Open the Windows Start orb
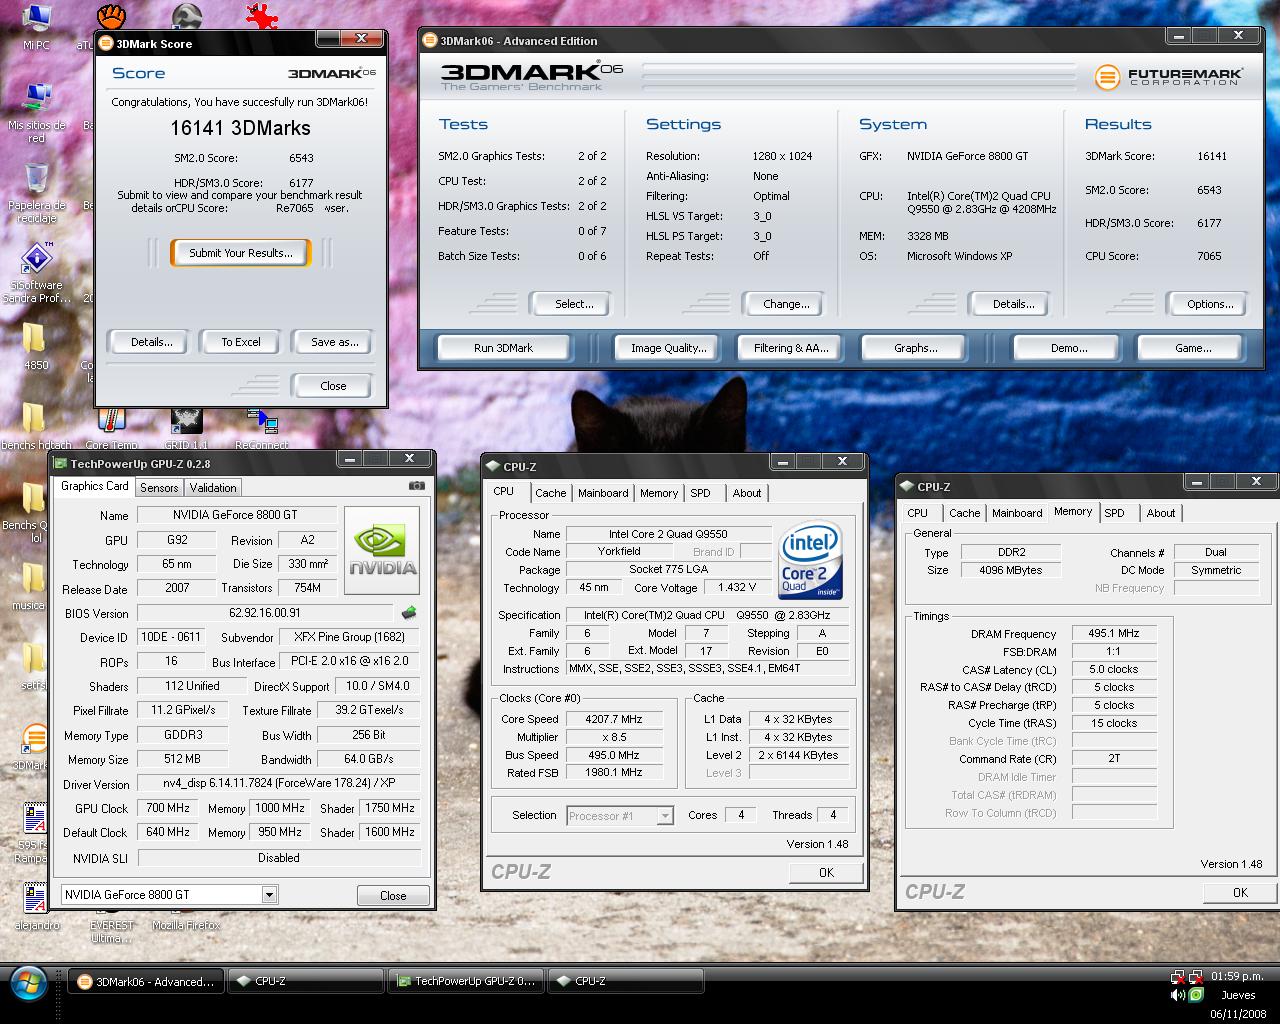The height and width of the screenshot is (1024, 1280). pyautogui.click(x=29, y=982)
